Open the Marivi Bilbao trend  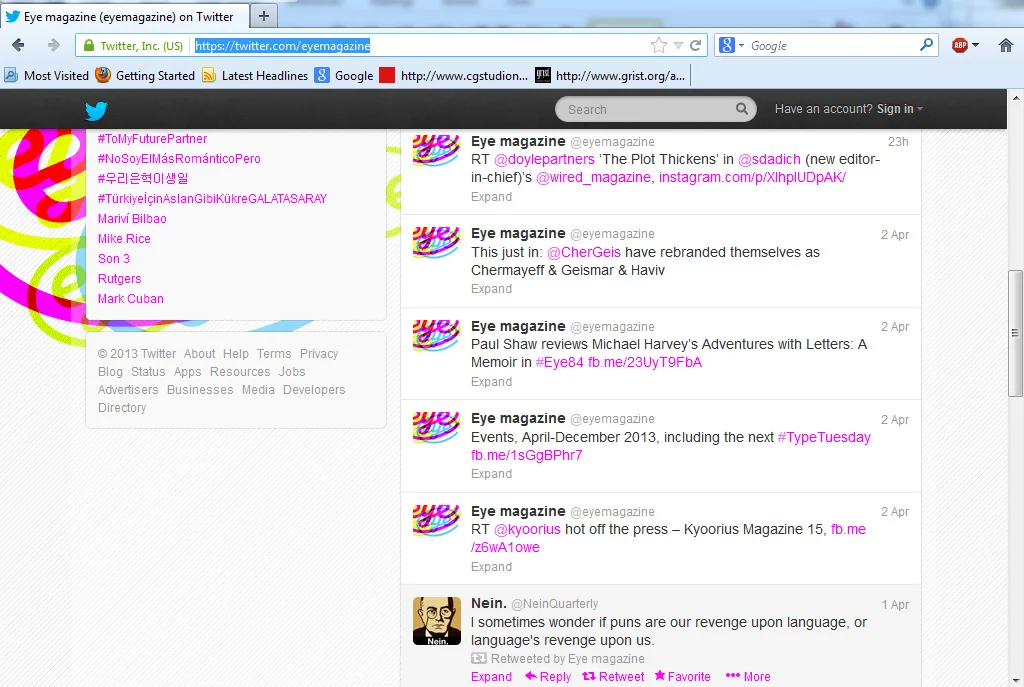(x=132, y=219)
